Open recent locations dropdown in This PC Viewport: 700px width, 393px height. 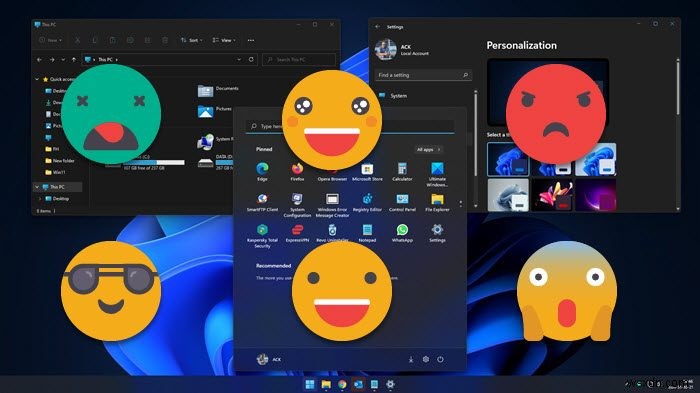click(x=63, y=59)
